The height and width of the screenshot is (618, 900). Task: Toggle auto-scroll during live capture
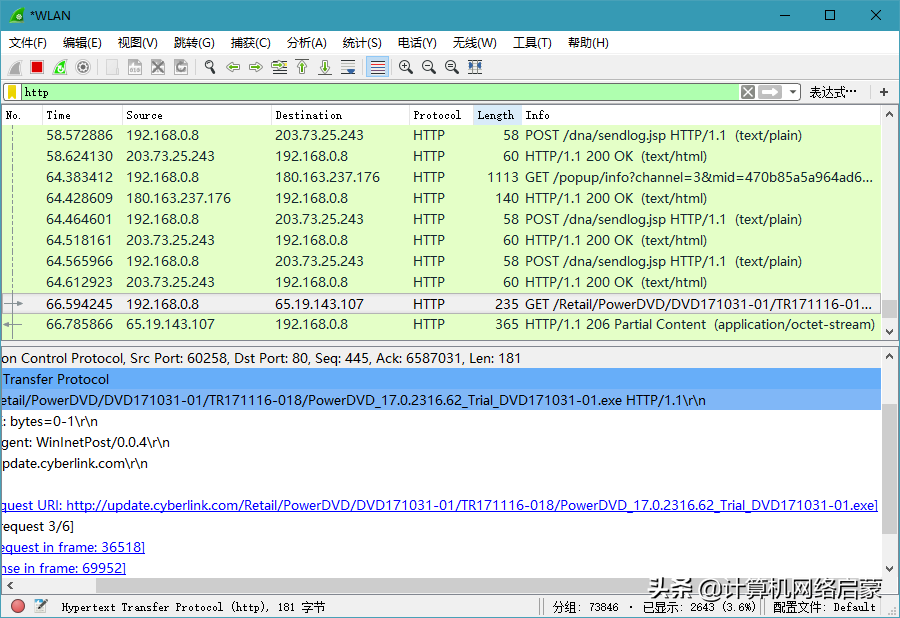(349, 67)
